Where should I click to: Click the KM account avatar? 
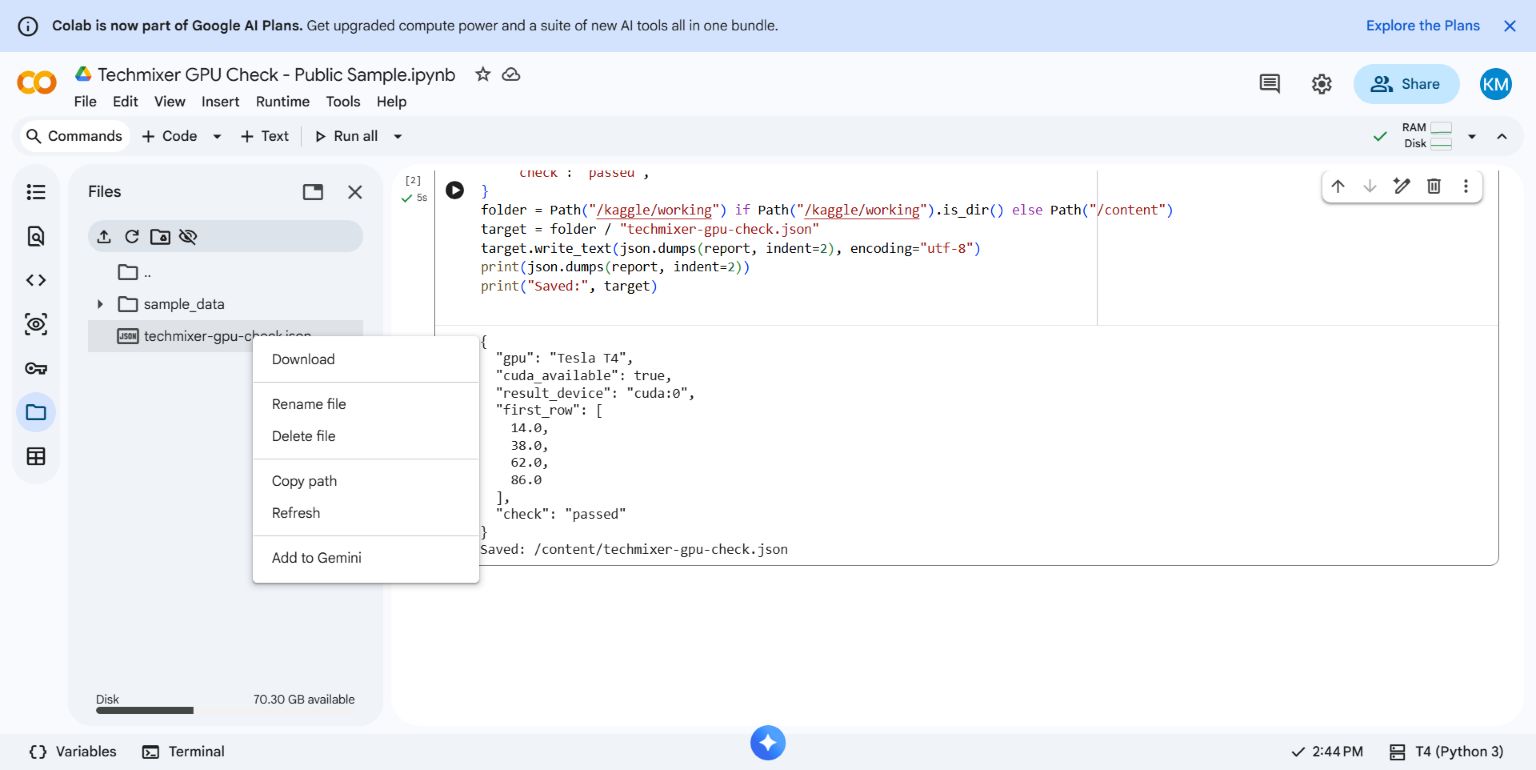click(1496, 84)
